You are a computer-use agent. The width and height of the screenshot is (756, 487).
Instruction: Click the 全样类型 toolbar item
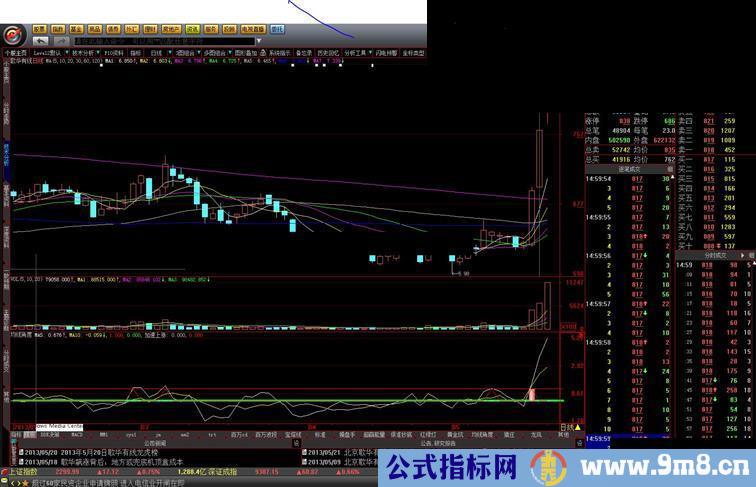pos(413,53)
